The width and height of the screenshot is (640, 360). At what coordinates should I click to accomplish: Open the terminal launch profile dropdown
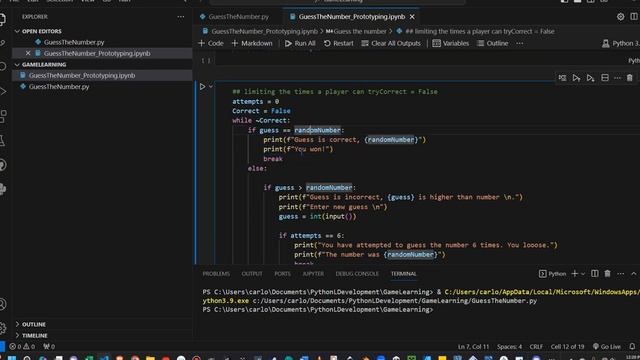pos(583,274)
